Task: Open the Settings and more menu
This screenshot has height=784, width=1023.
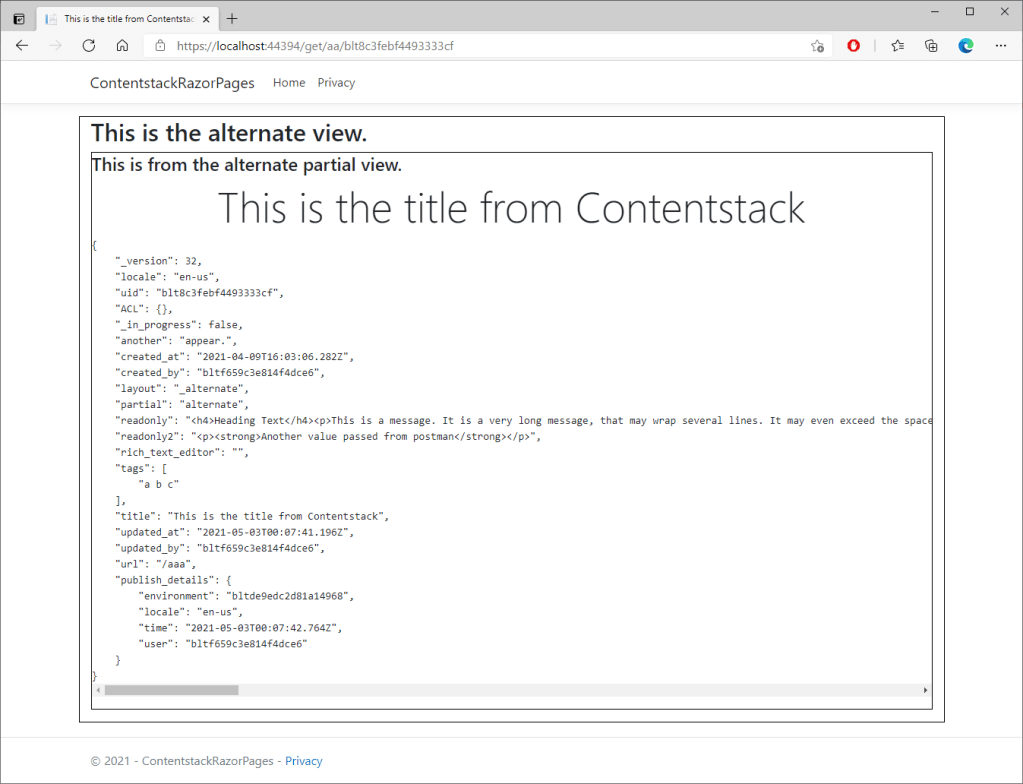Action: [1001, 45]
